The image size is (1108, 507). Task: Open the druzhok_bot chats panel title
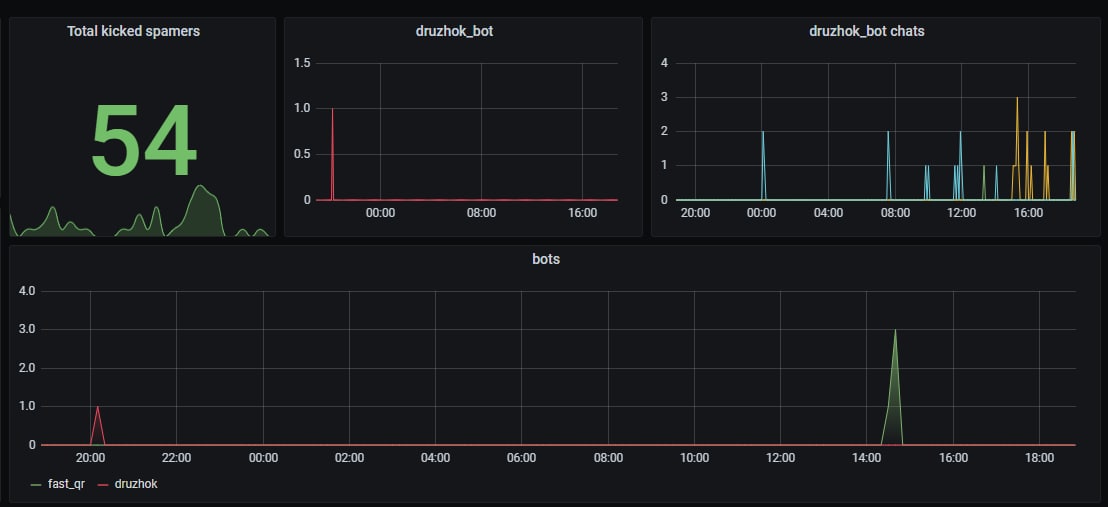(866, 31)
